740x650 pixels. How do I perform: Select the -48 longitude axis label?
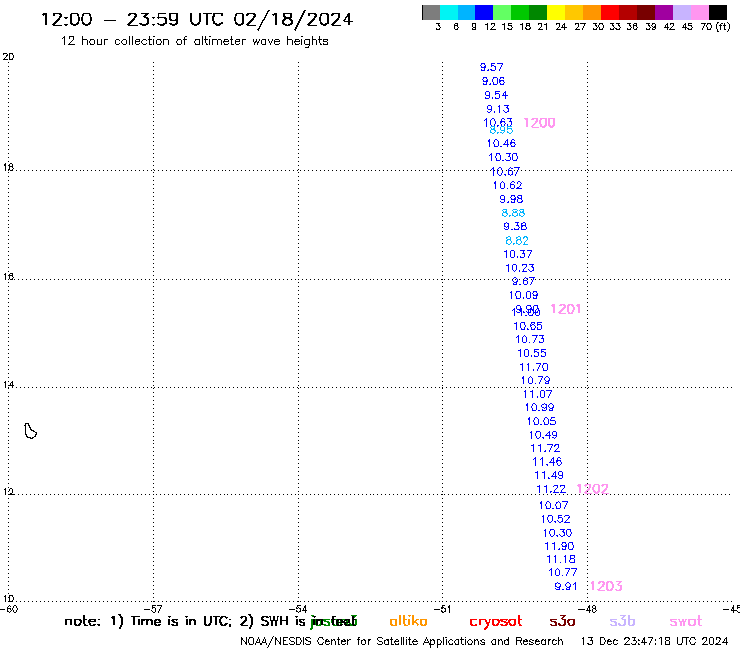pyautogui.click(x=587, y=609)
